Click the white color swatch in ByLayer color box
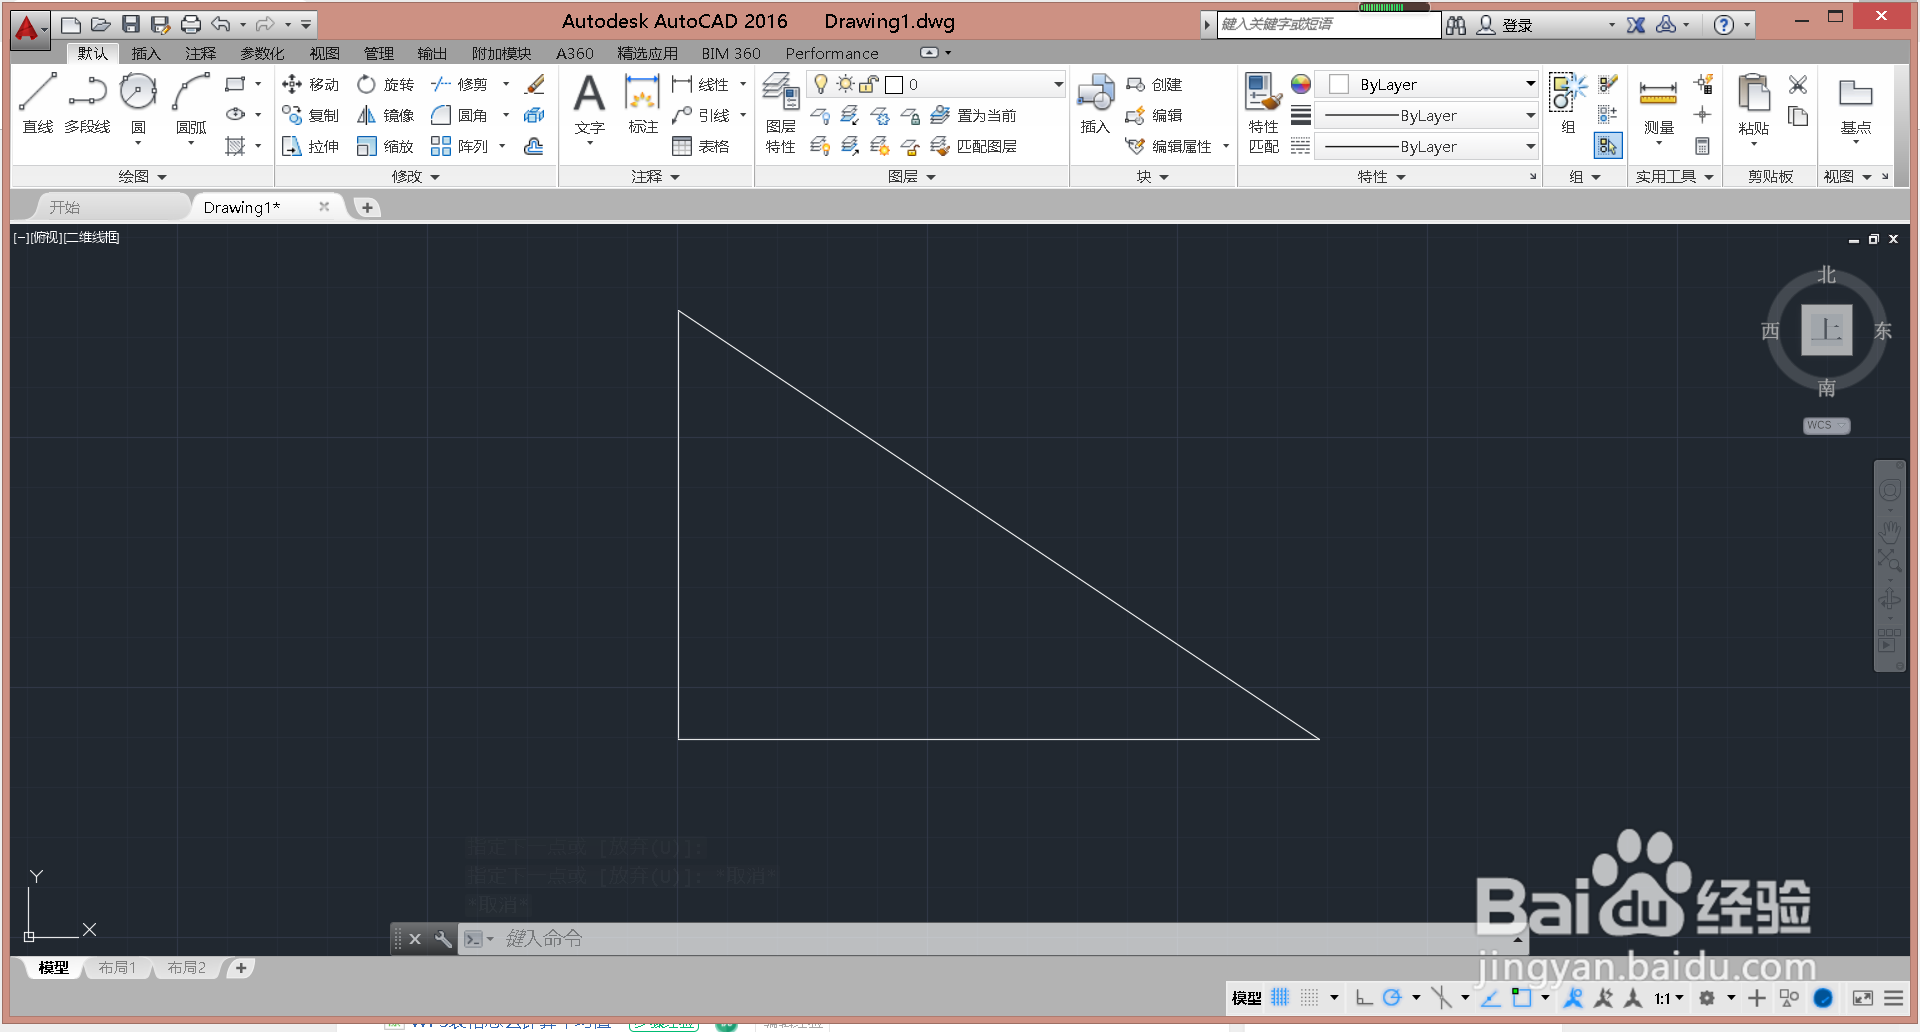 (x=1339, y=85)
